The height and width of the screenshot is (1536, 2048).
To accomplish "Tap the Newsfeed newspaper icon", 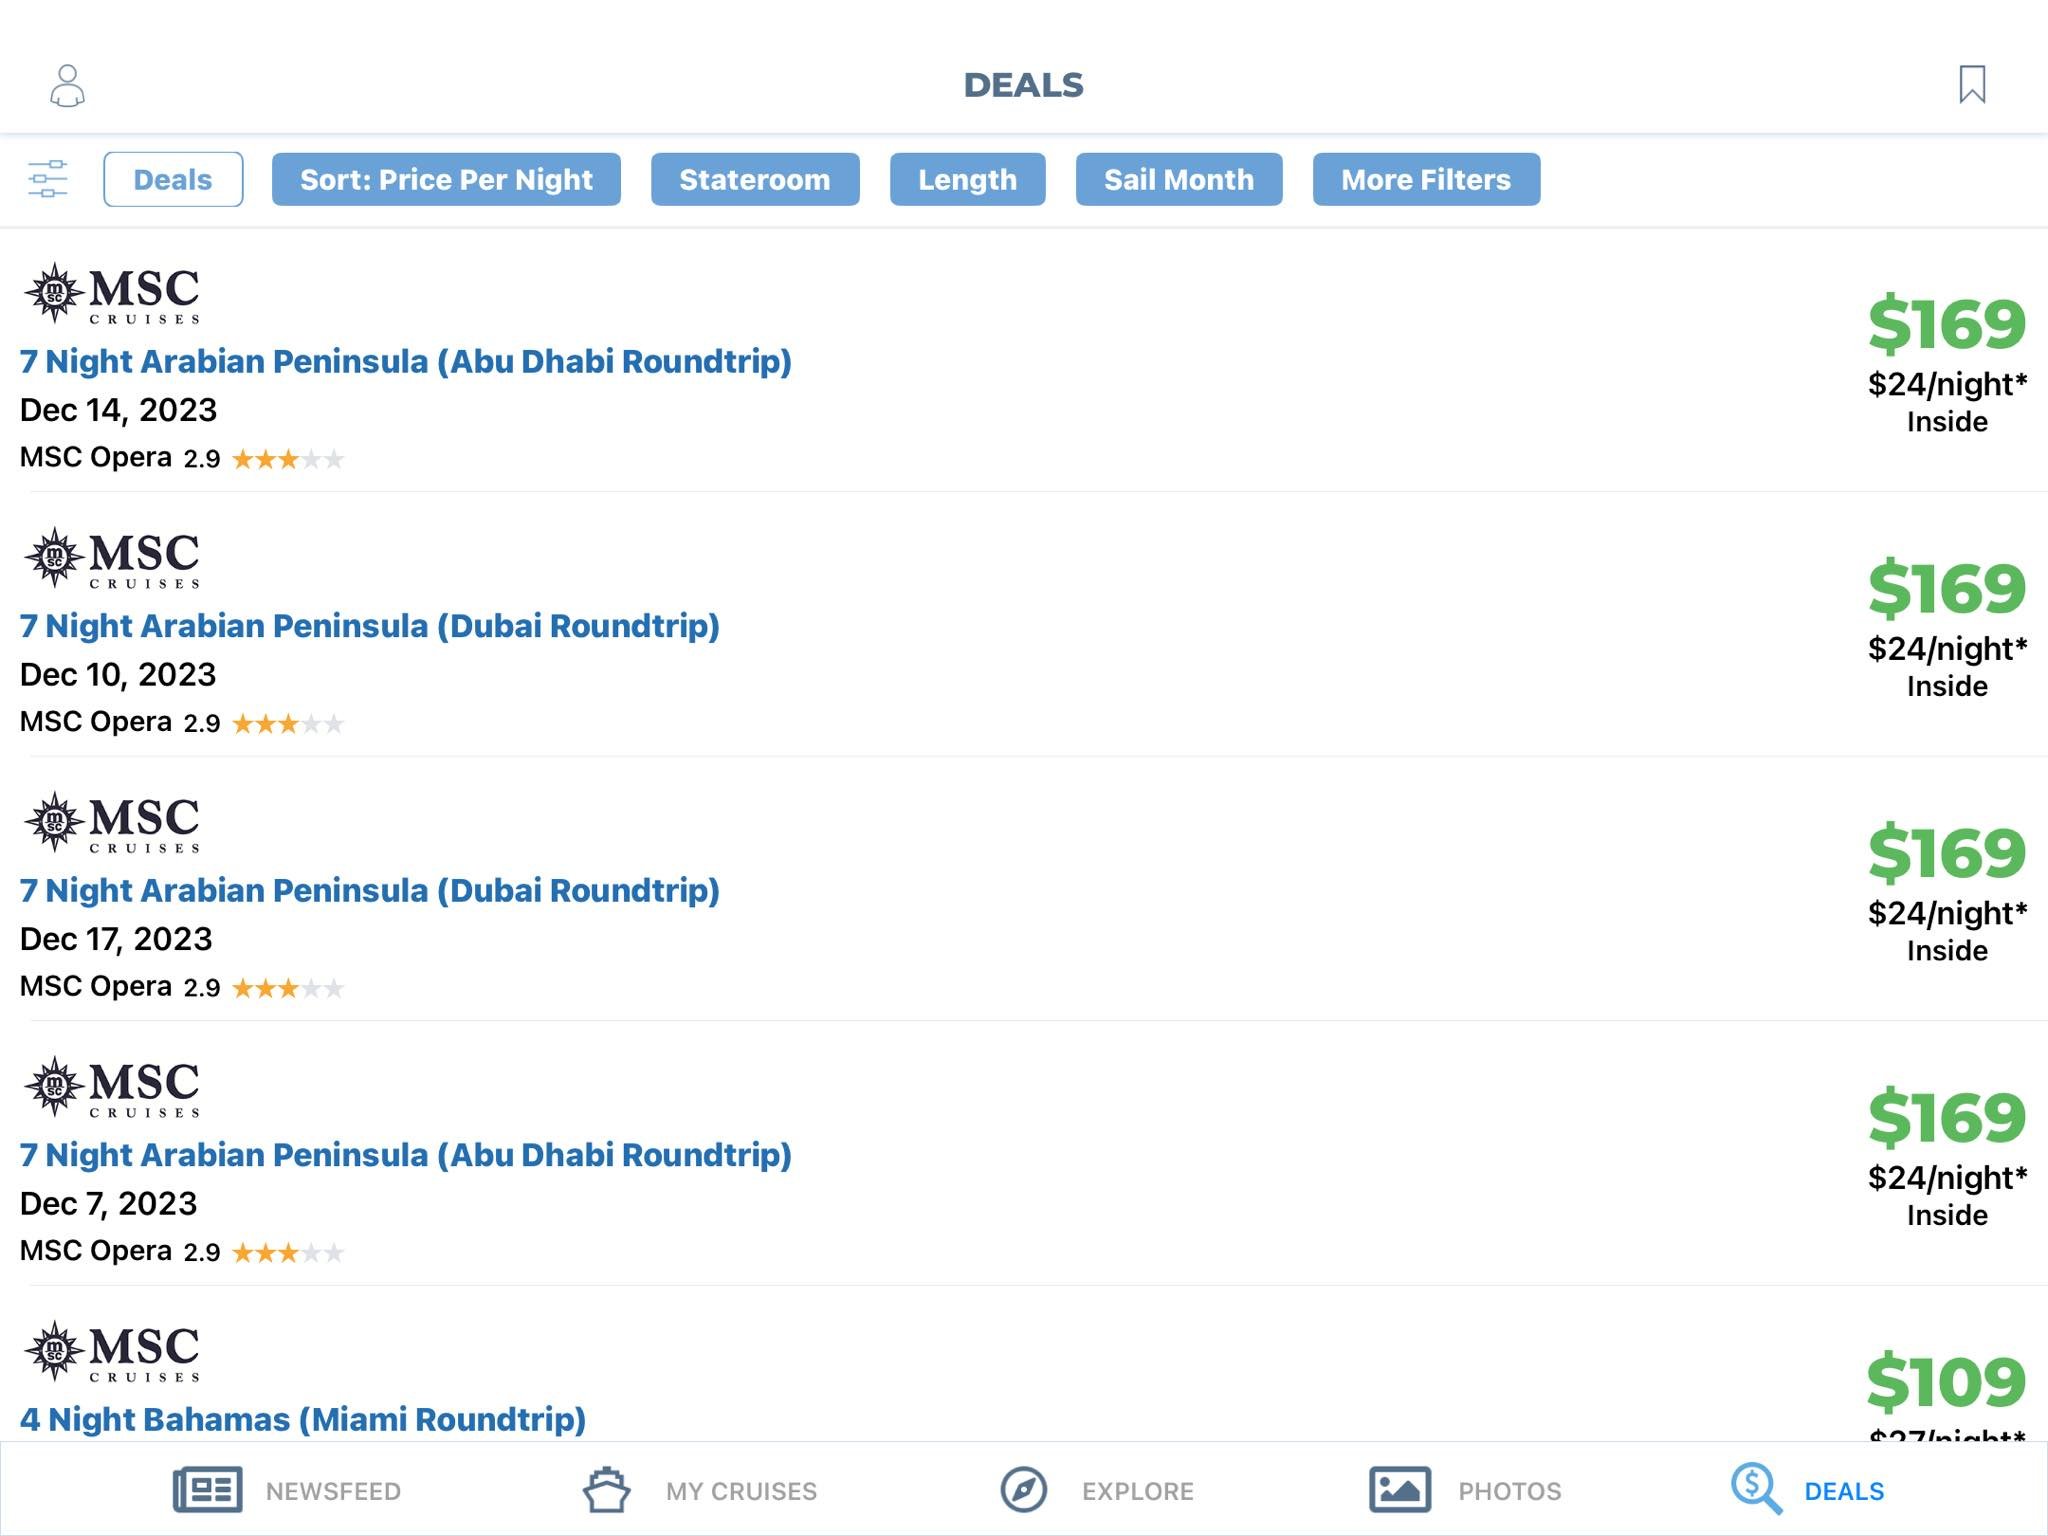I will 207,1490.
